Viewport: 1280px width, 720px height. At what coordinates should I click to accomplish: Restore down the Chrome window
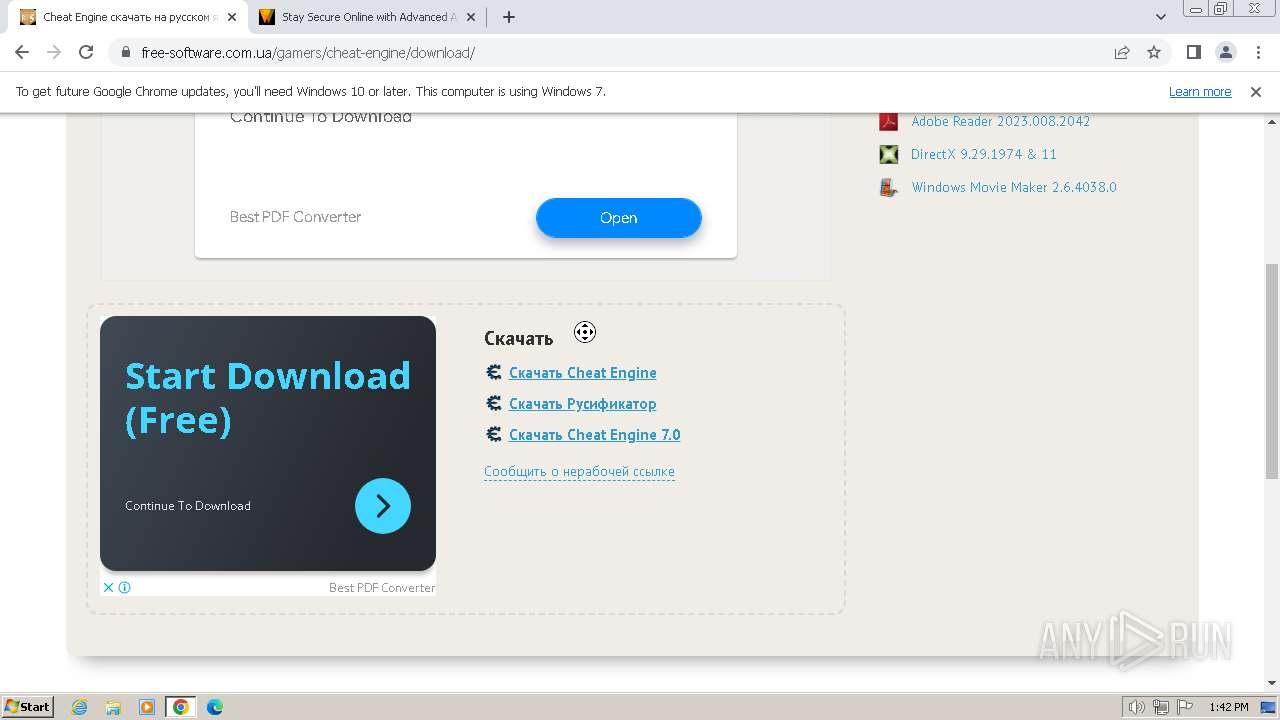pyautogui.click(x=1221, y=8)
